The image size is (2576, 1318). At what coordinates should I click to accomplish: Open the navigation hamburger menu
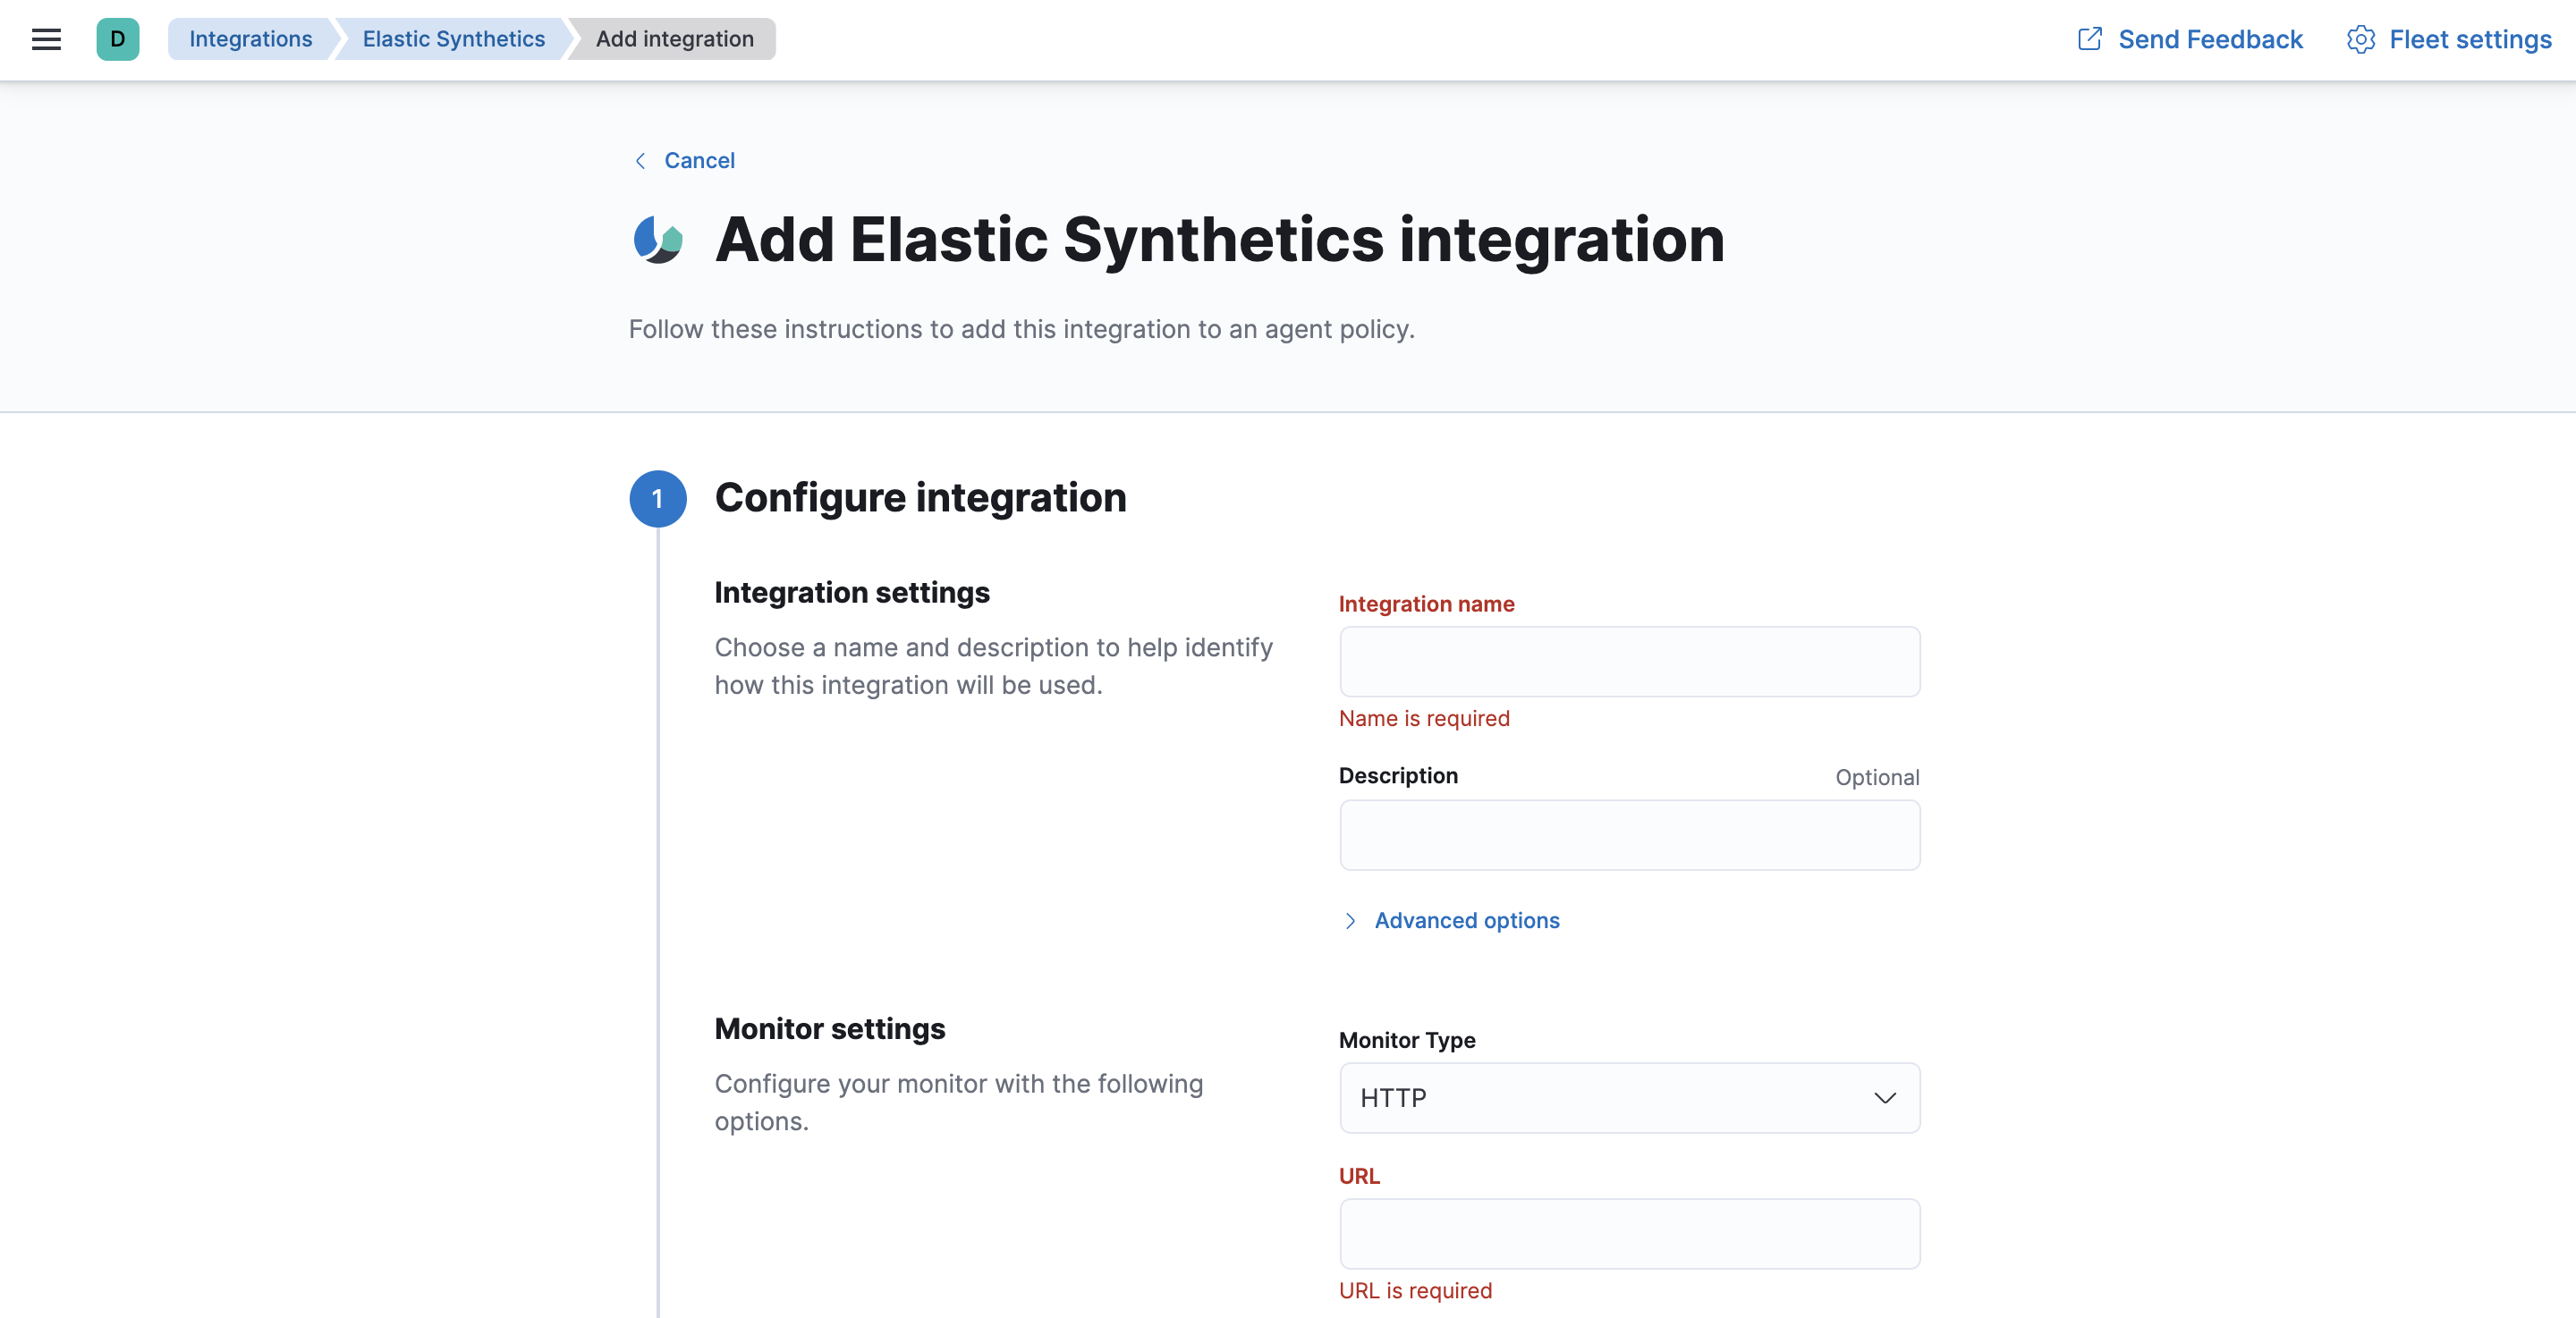(x=46, y=39)
